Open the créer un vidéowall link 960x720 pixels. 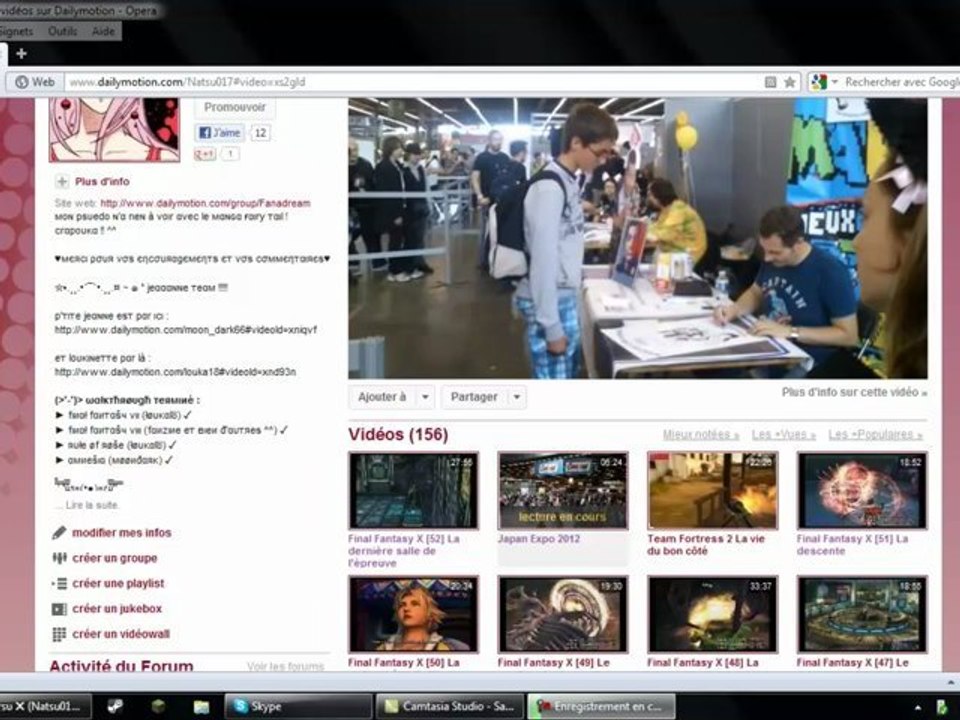(x=121, y=634)
